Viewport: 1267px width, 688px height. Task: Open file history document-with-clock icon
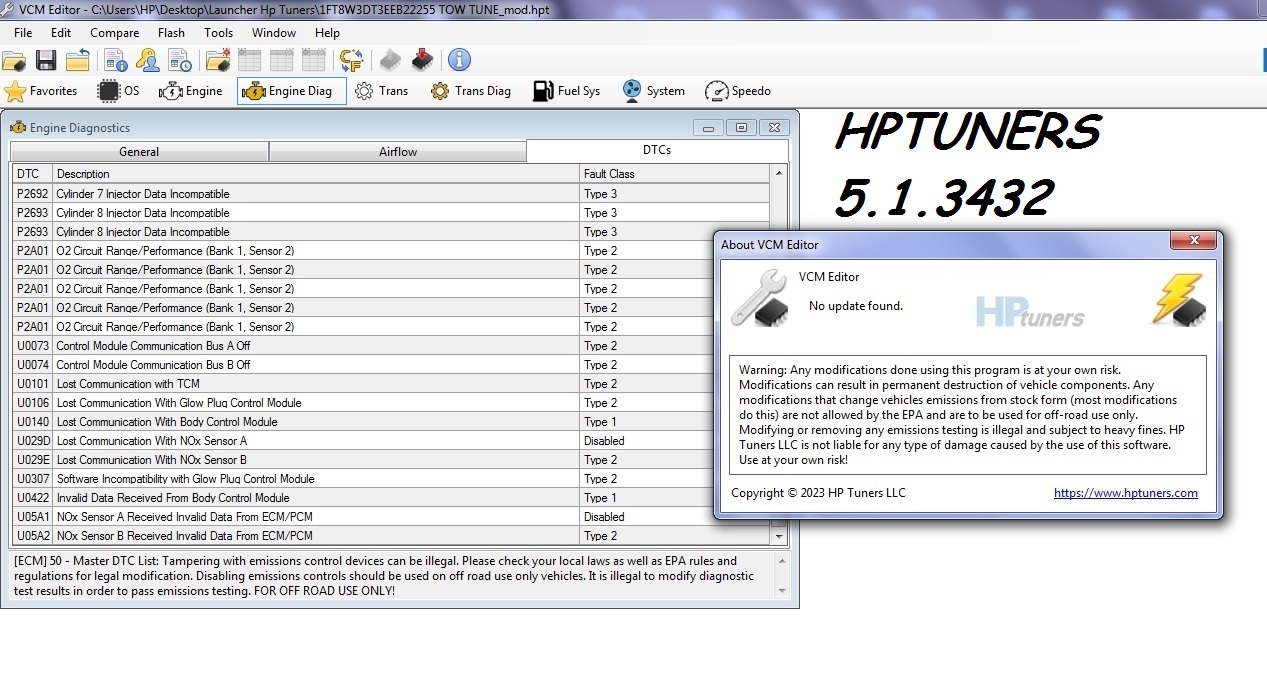(x=180, y=60)
